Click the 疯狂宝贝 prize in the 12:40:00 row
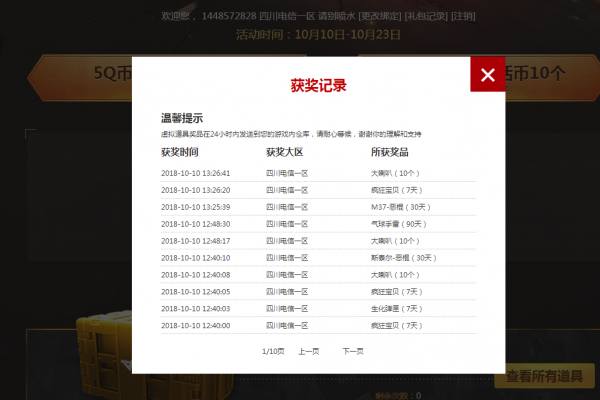 click(x=396, y=326)
